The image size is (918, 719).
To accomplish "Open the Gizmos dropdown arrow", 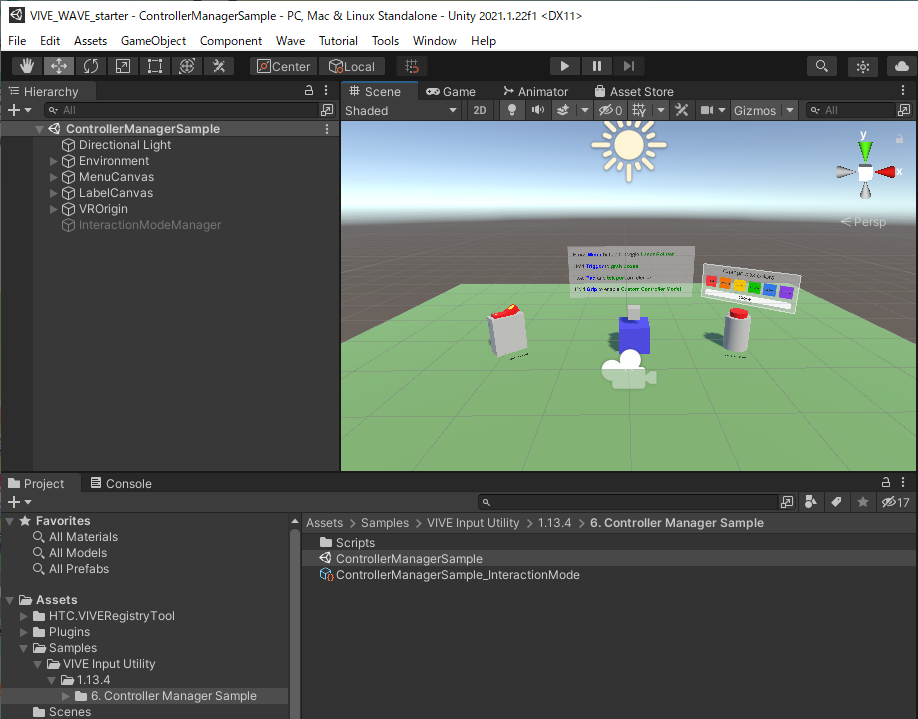I will [790, 110].
